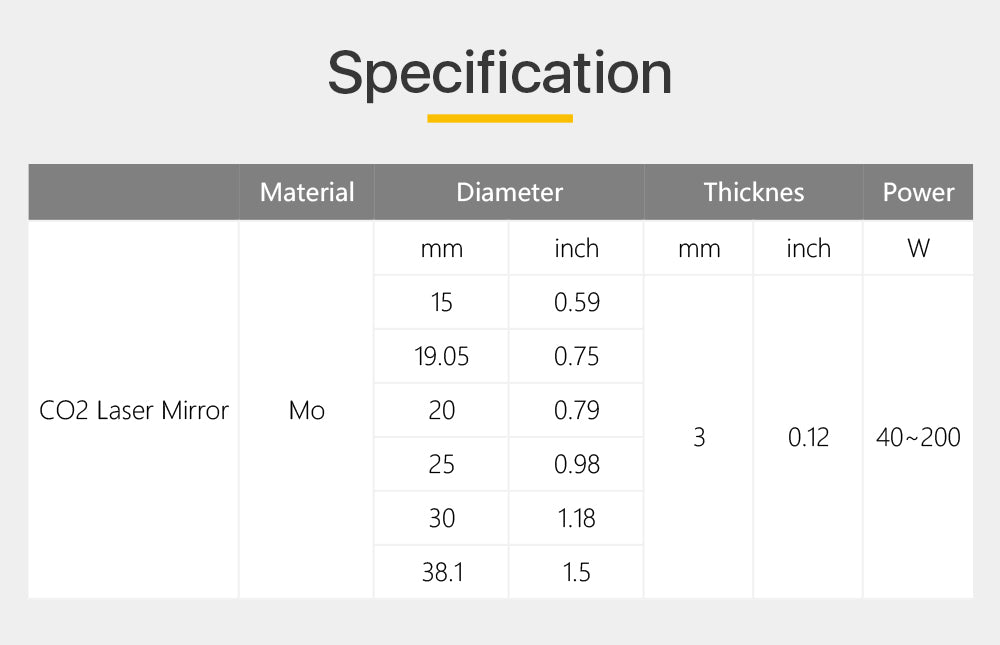Click the 0.59 inch diameter cell

point(577,302)
